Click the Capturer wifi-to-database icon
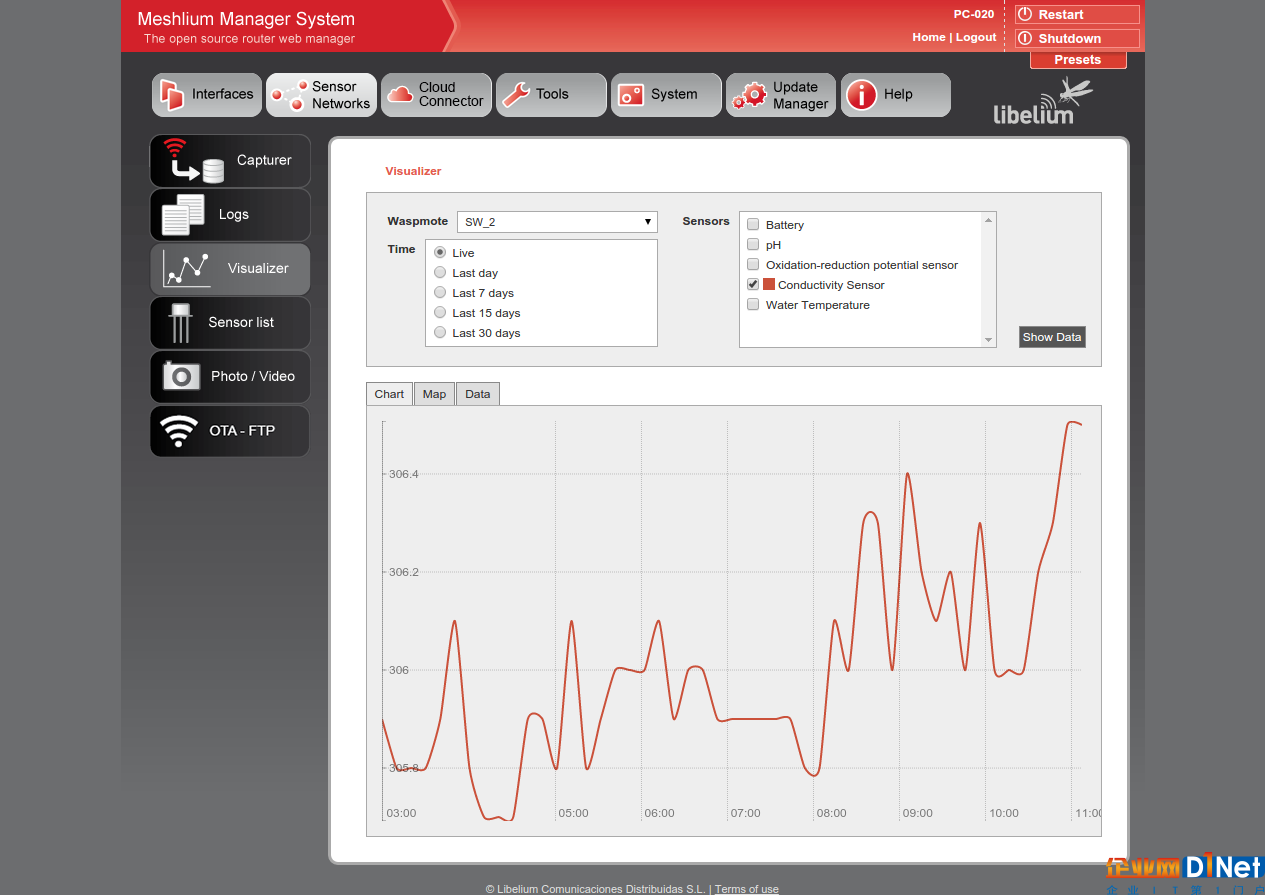 pos(193,161)
